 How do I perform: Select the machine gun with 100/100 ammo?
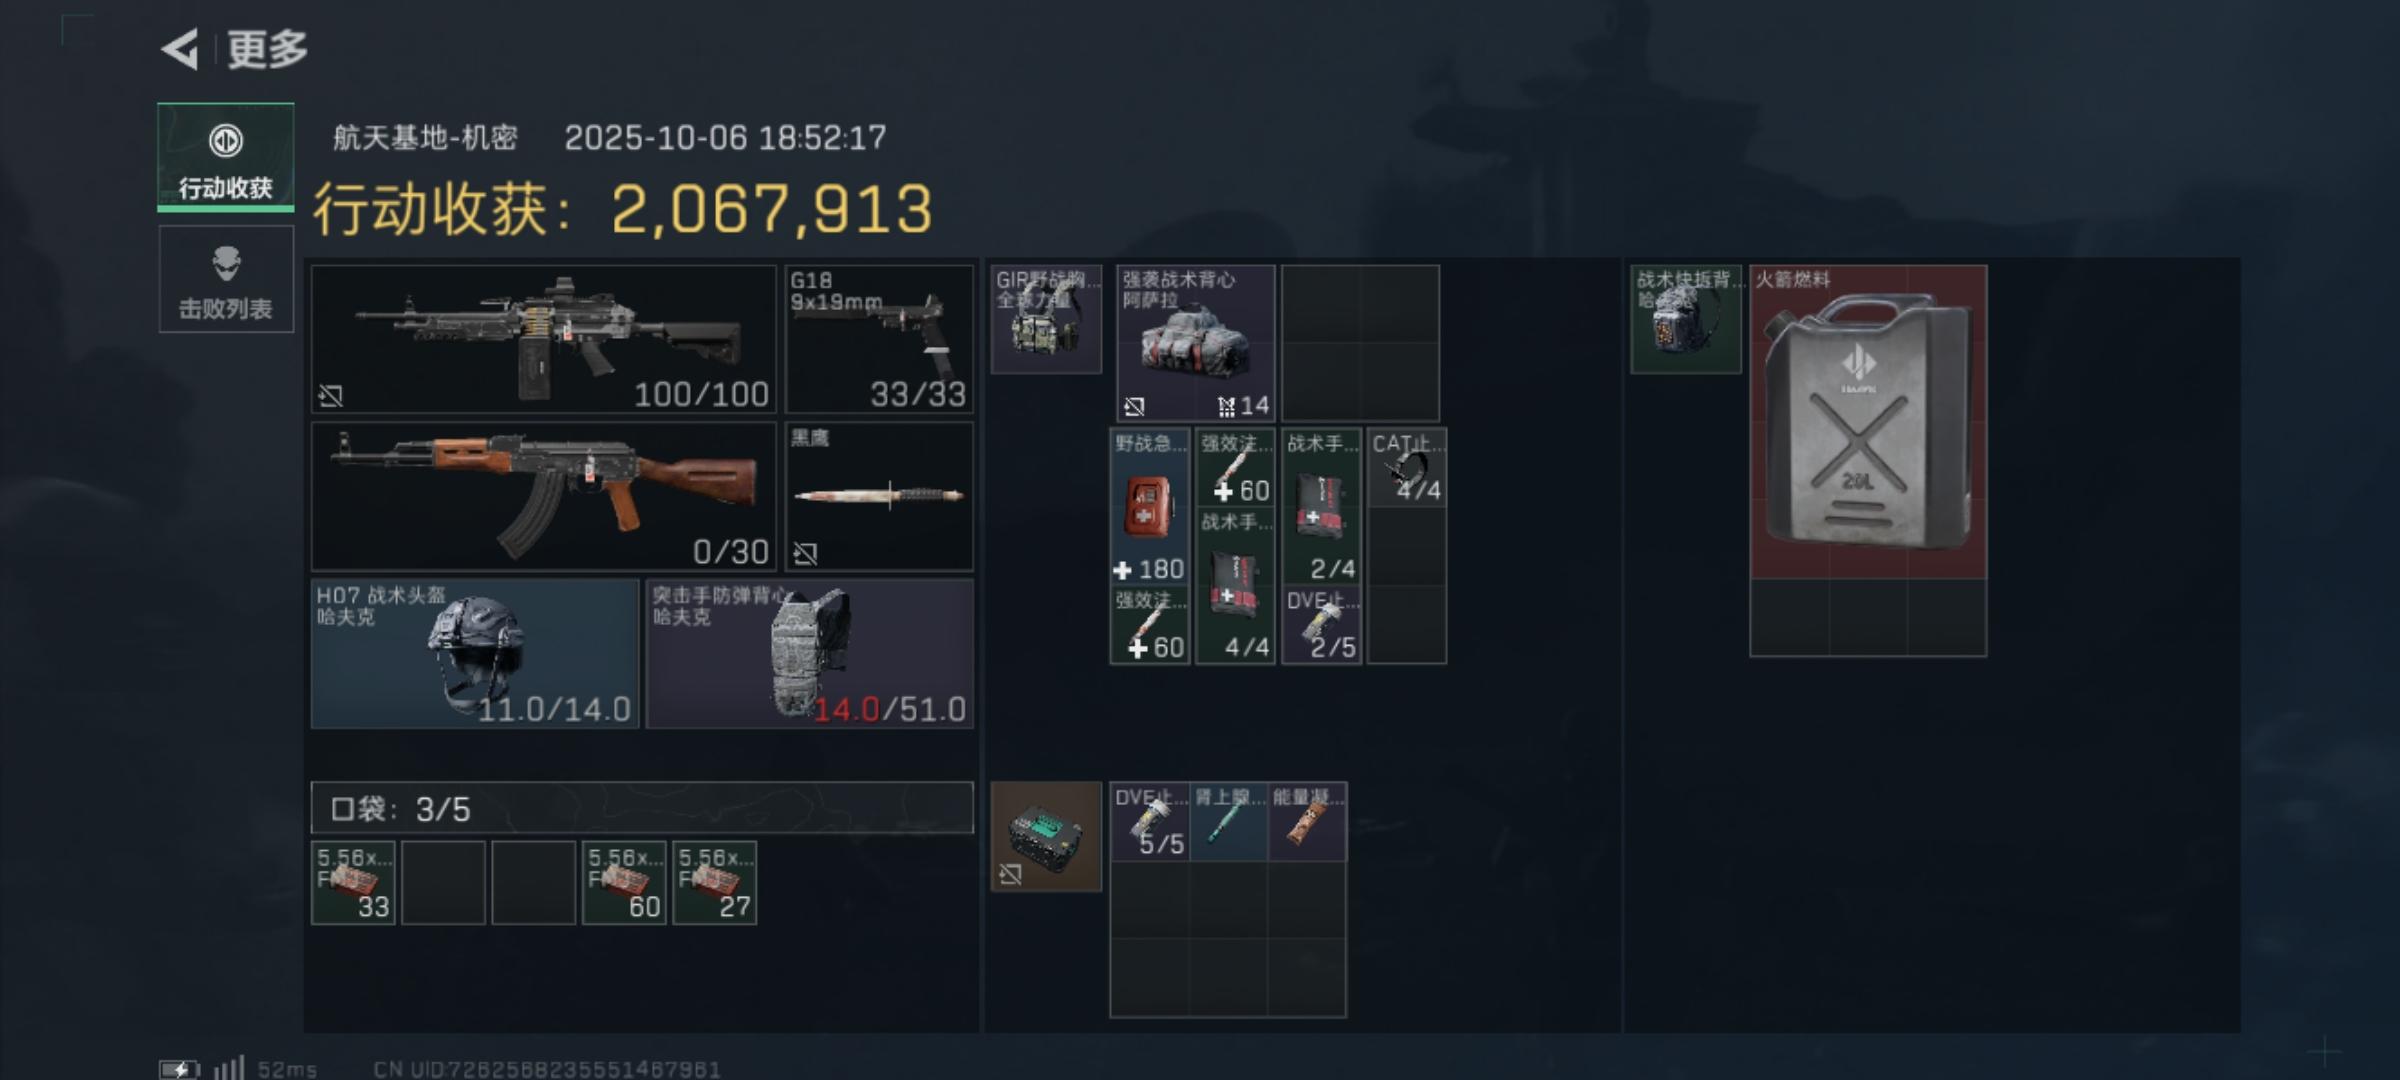pos(544,339)
